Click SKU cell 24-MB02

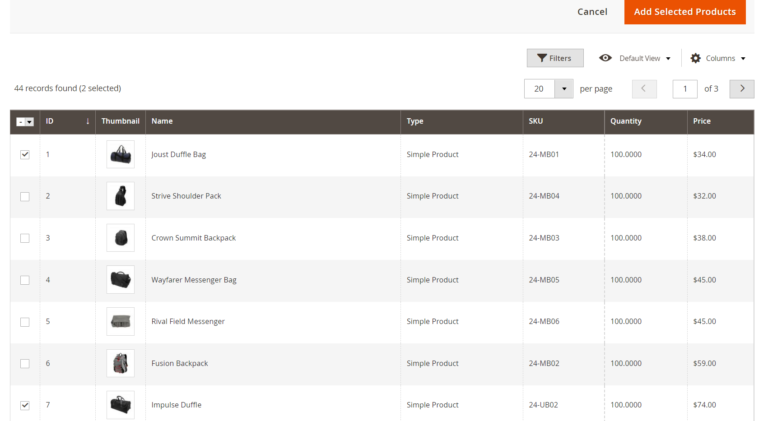click(x=544, y=363)
